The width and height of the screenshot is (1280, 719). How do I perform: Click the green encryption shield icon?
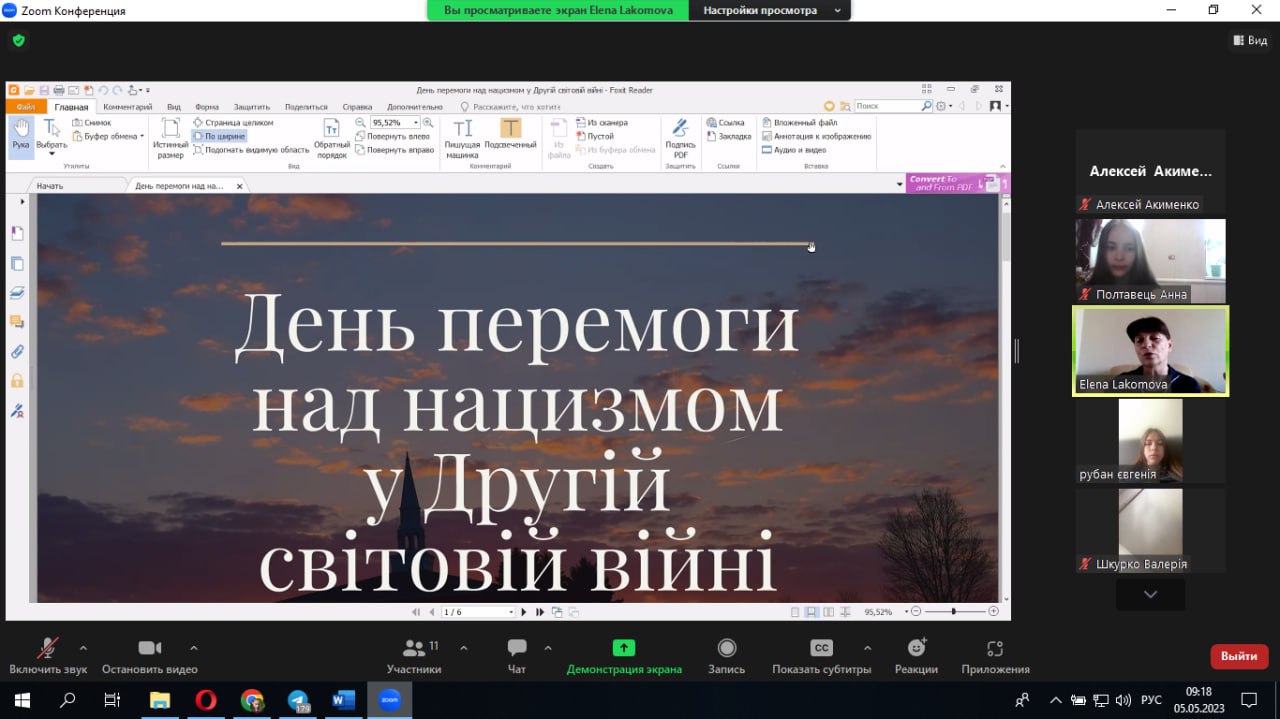click(18, 41)
